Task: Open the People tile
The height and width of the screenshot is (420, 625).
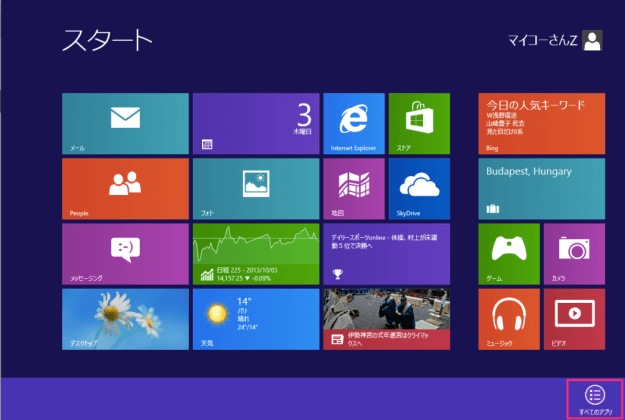Action: [125, 188]
